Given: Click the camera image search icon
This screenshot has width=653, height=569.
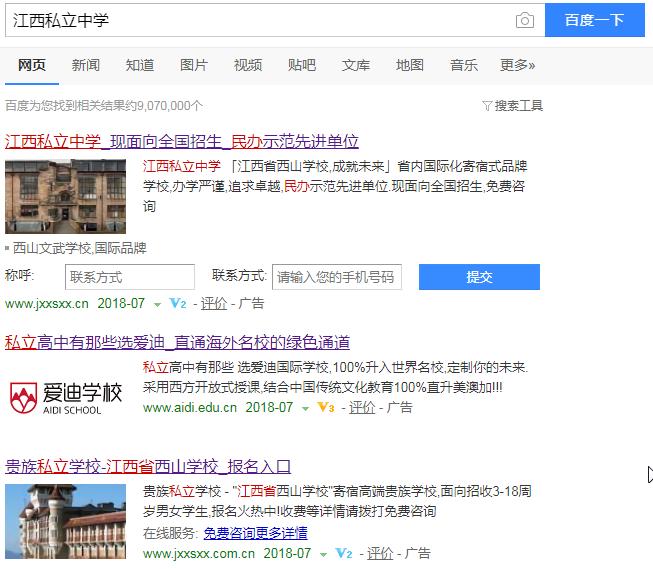Looking at the screenshot, I should (524, 21).
